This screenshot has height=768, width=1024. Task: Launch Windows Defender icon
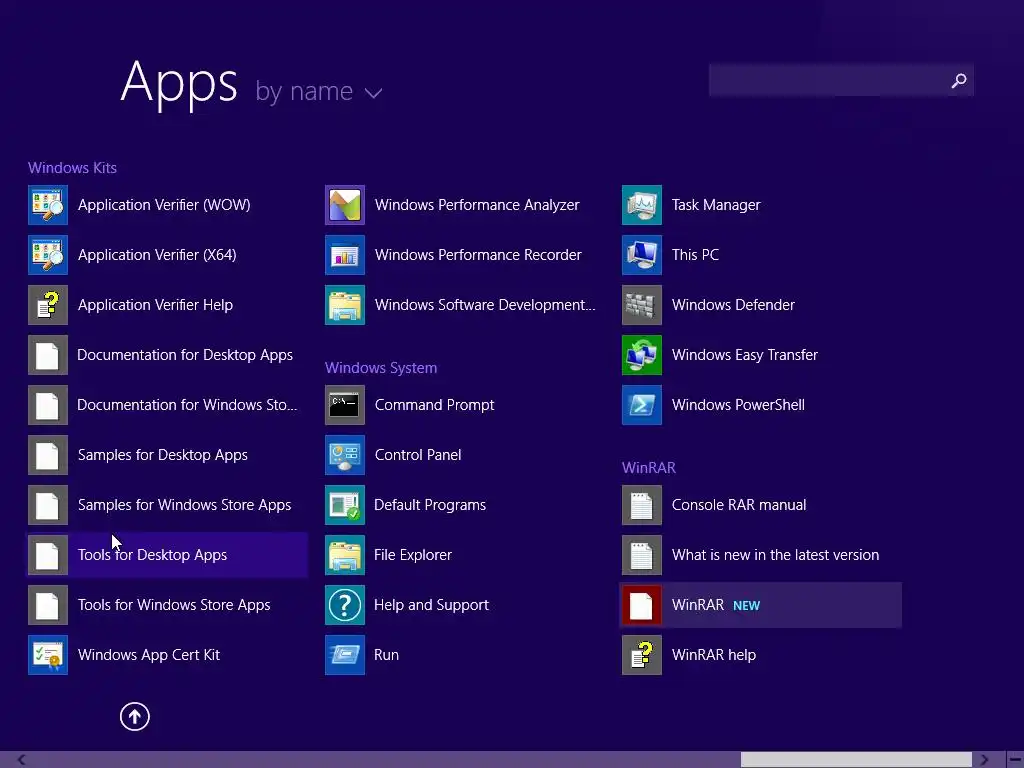tap(642, 305)
